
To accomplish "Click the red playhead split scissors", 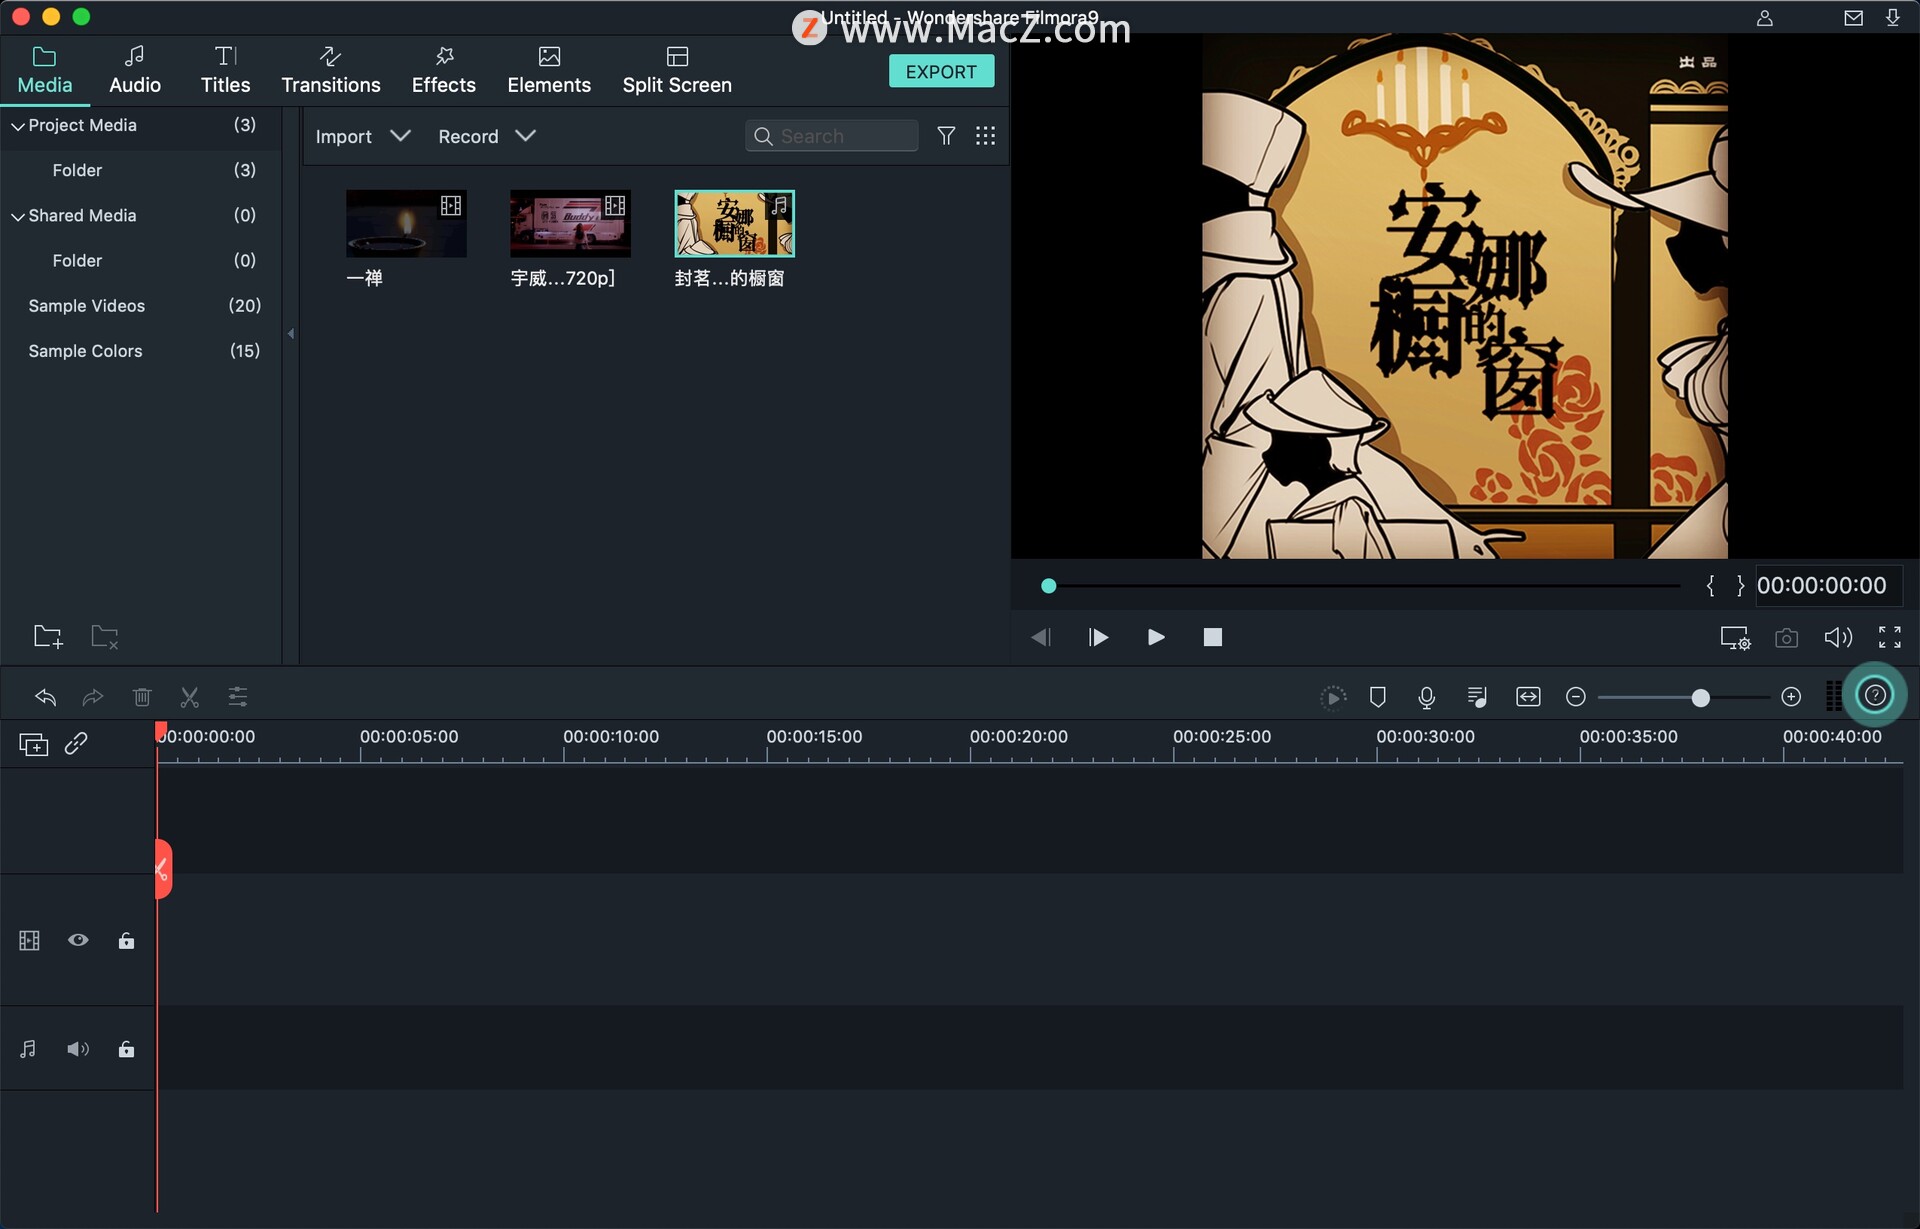I will [163, 869].
